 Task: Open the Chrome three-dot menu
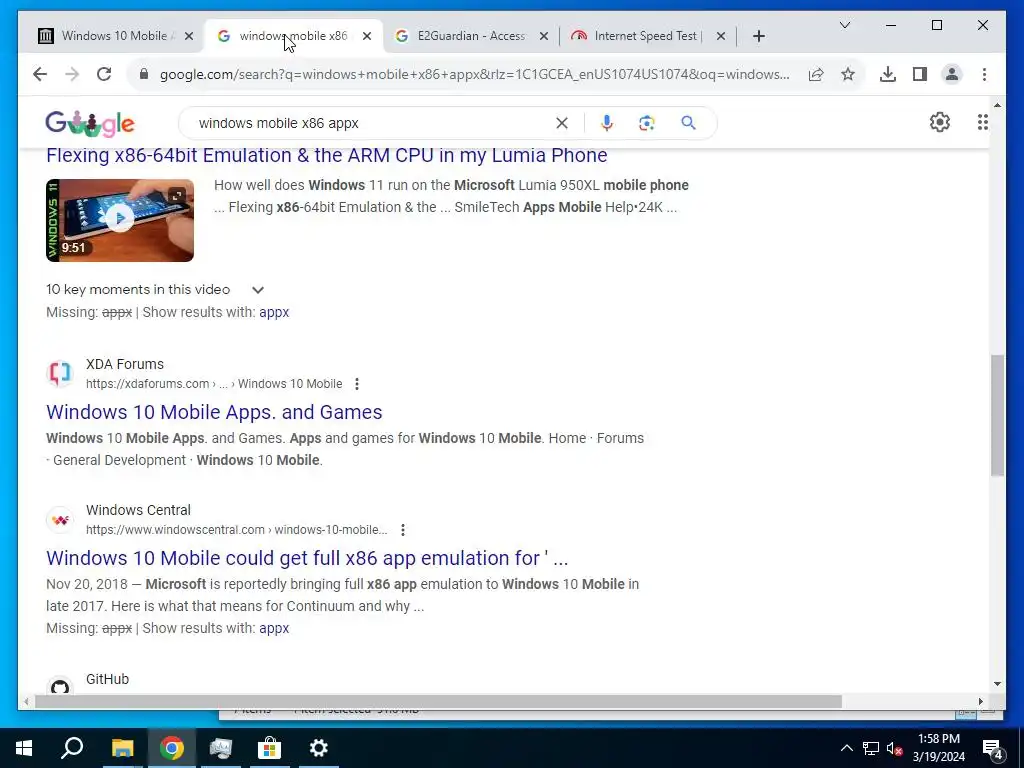coord(984,74)
